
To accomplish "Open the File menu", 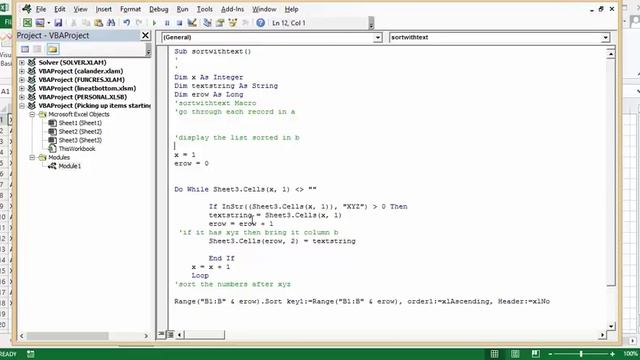I will [41, 9].
